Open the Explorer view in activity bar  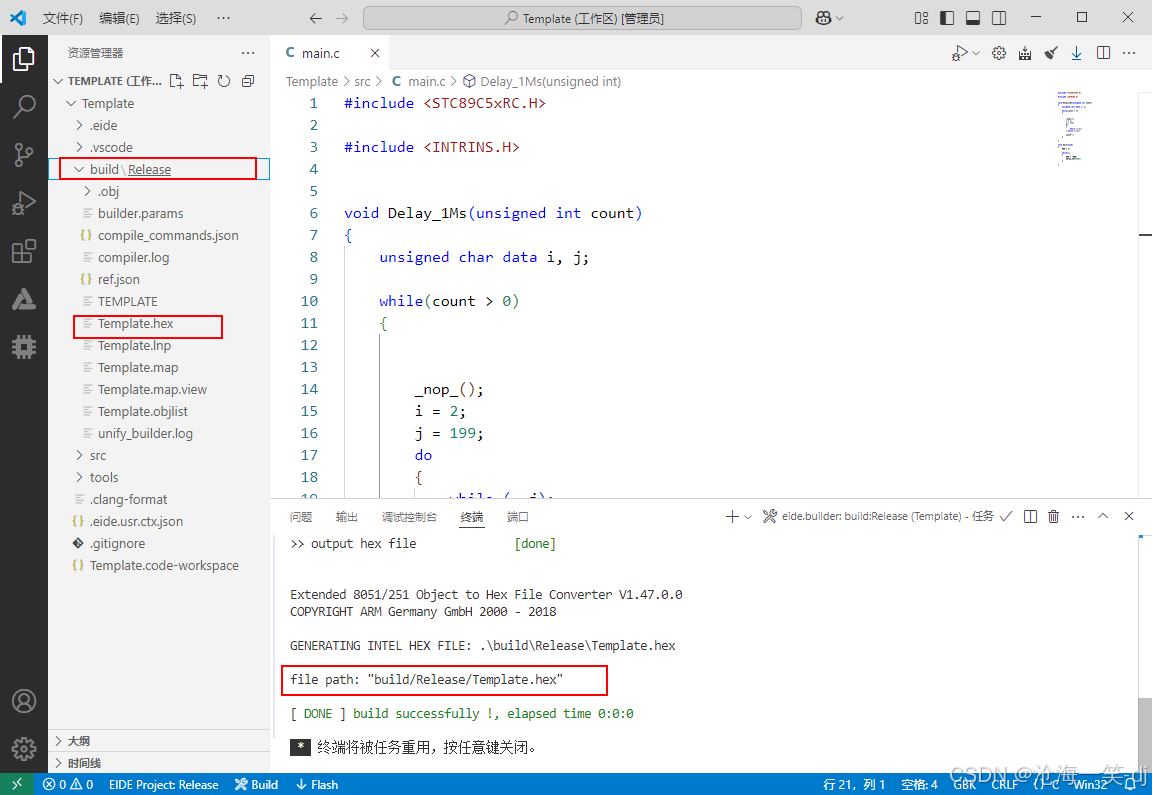[24, 59]
